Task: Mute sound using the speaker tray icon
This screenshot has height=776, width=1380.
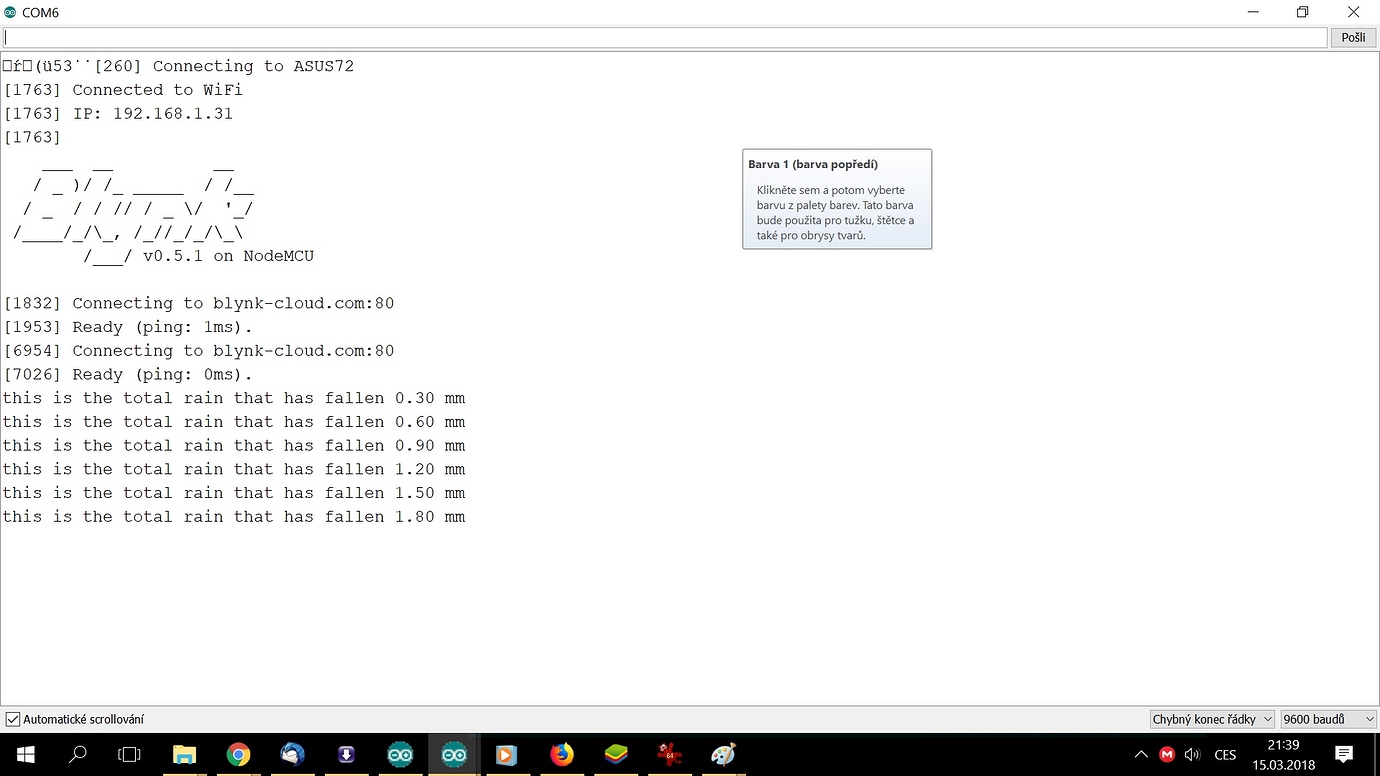Action: coord(1192,754)
